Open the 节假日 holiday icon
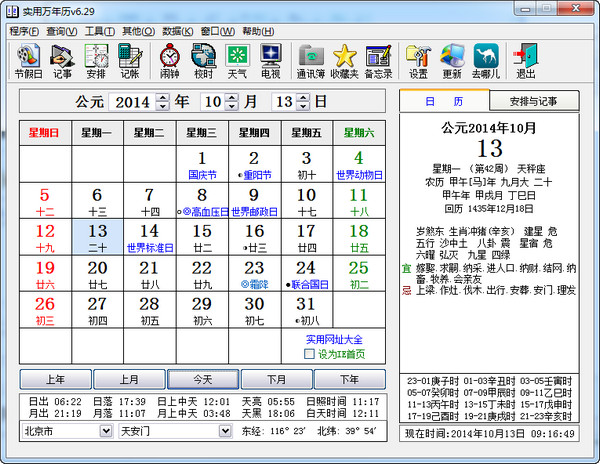The width and height of the screenshot is (600, 464). pyautogui.click(x=29, y=60)
